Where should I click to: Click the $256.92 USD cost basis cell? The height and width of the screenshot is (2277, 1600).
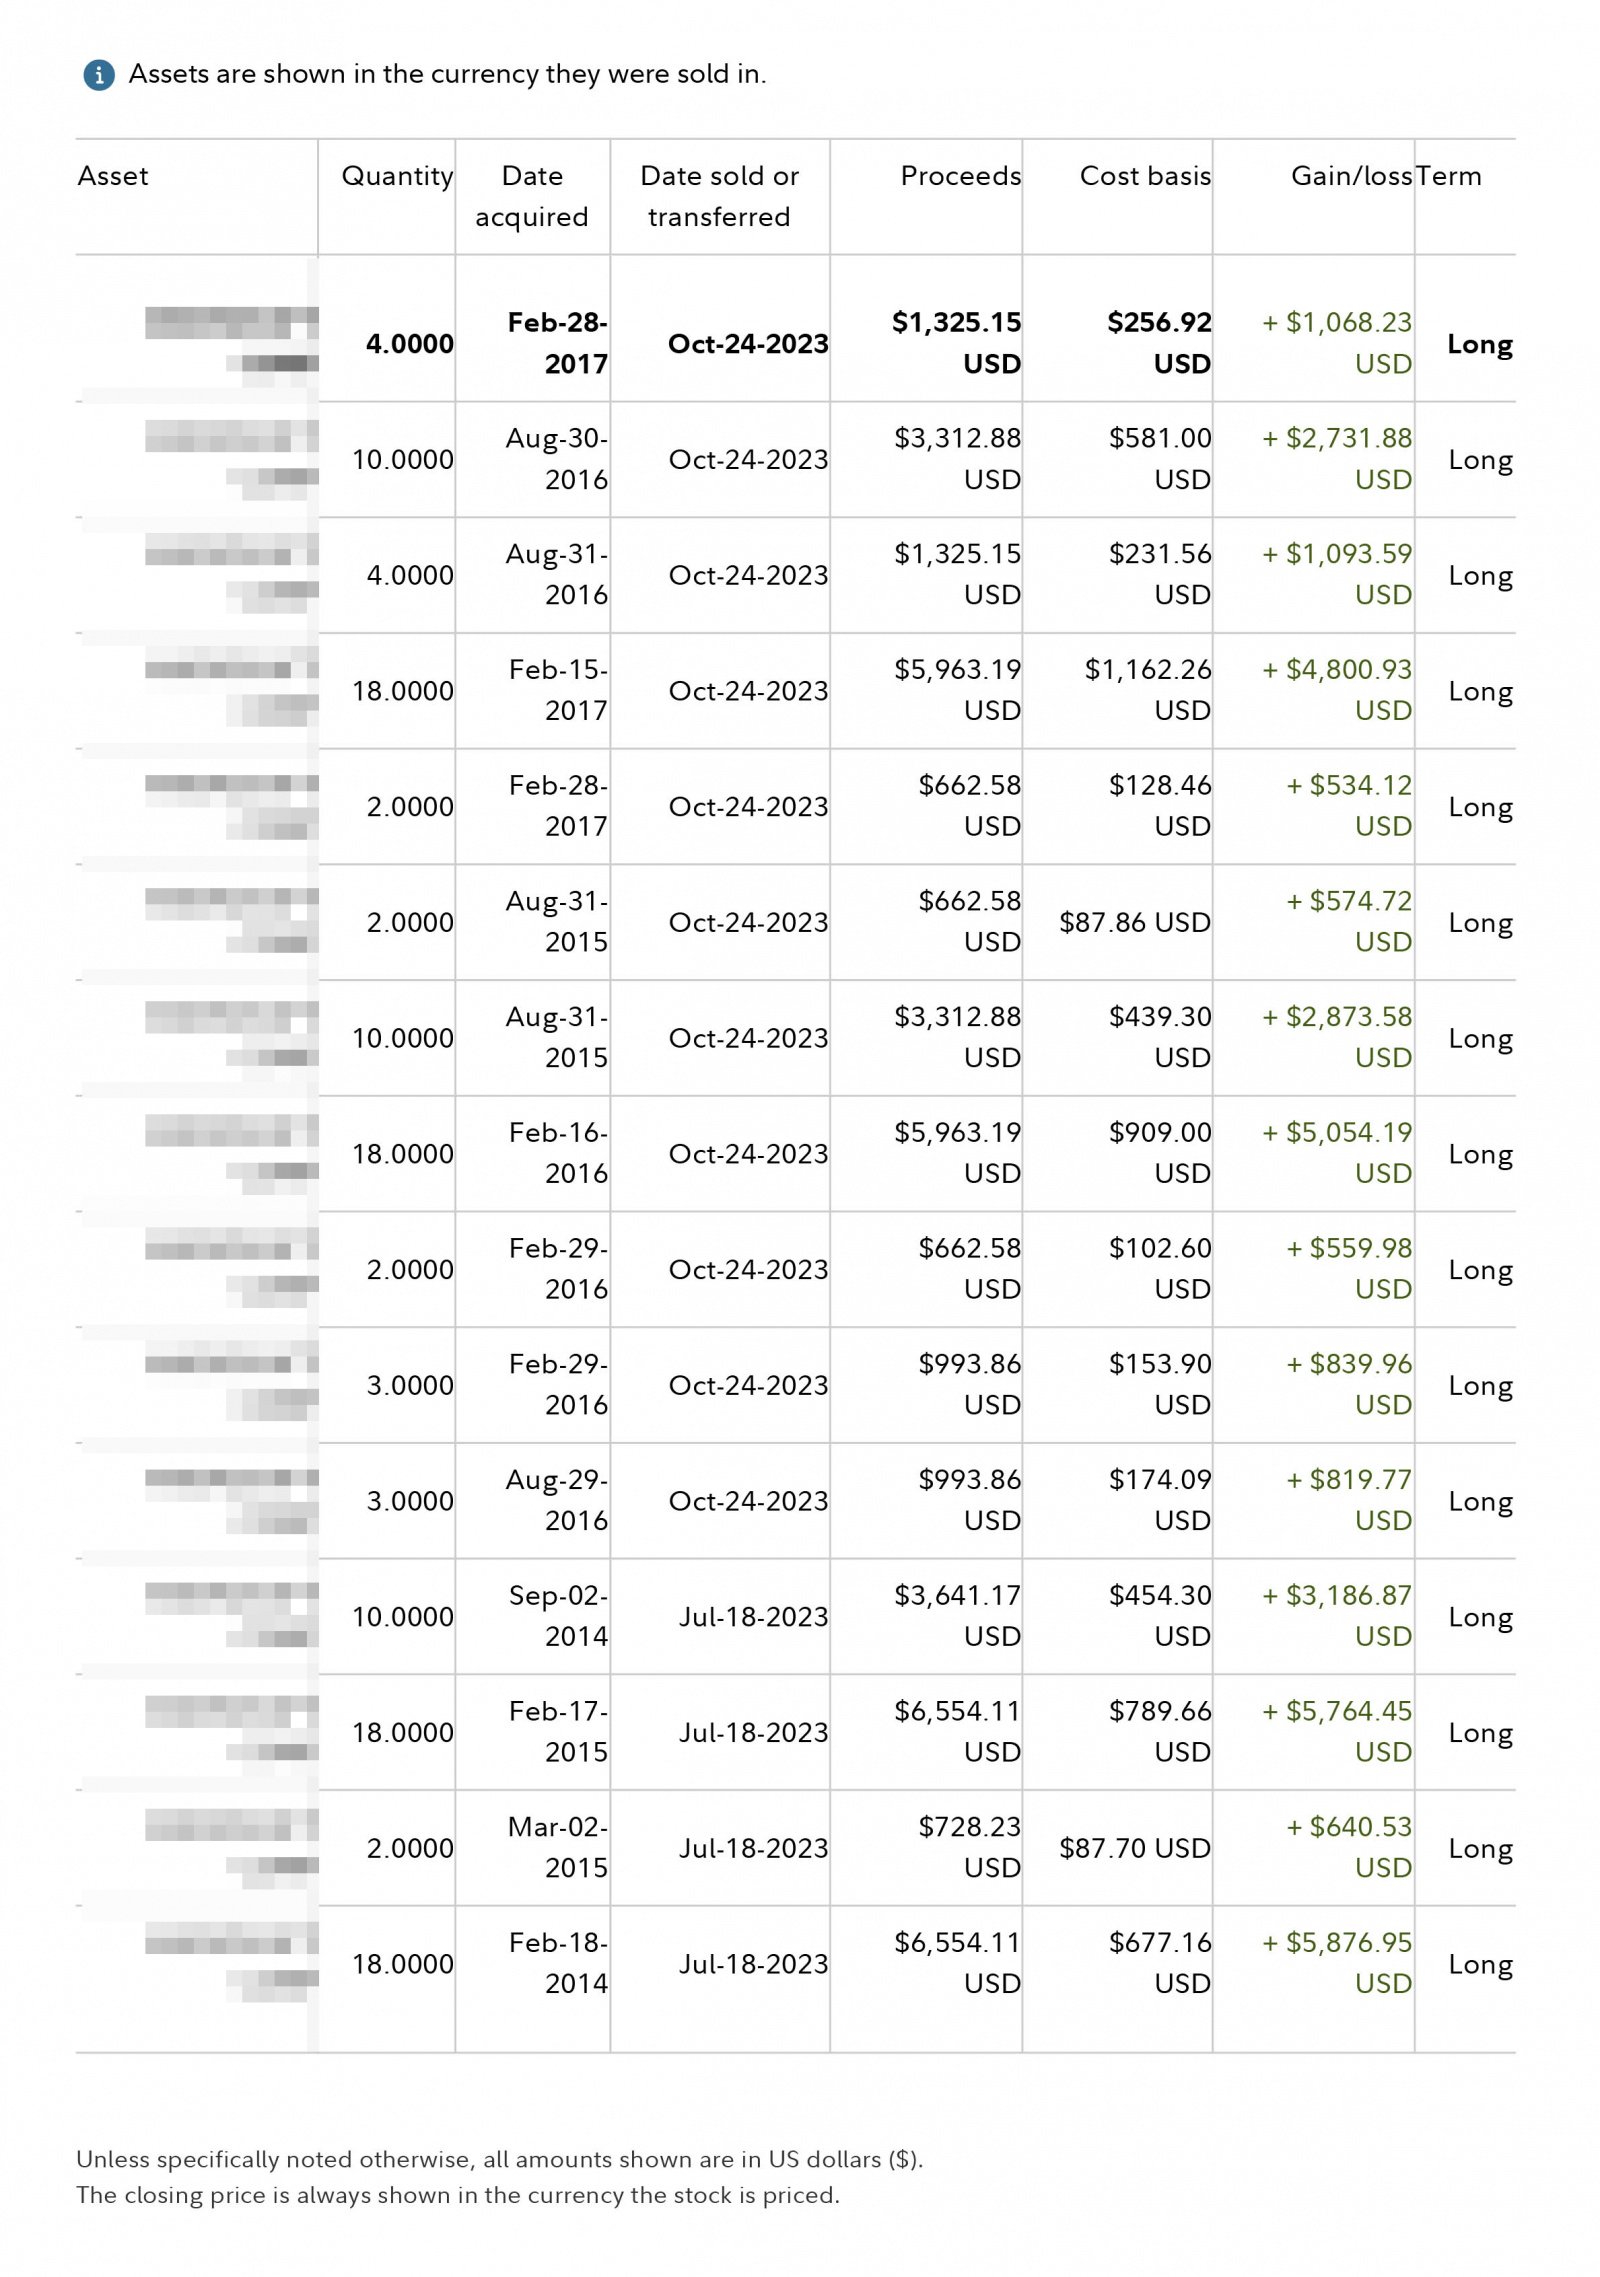tap(1158, 343)
